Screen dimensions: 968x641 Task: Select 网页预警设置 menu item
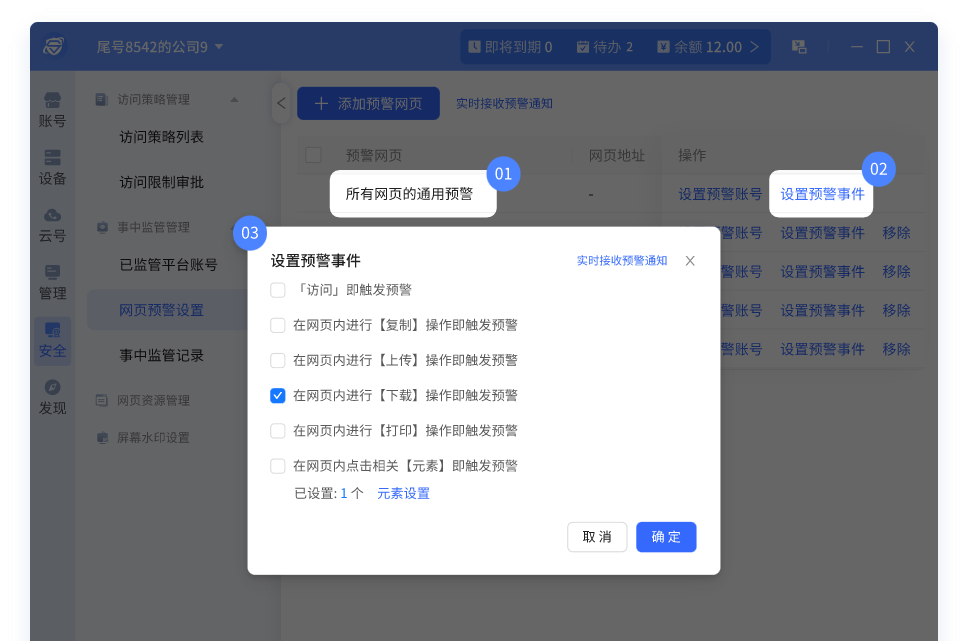161,310
